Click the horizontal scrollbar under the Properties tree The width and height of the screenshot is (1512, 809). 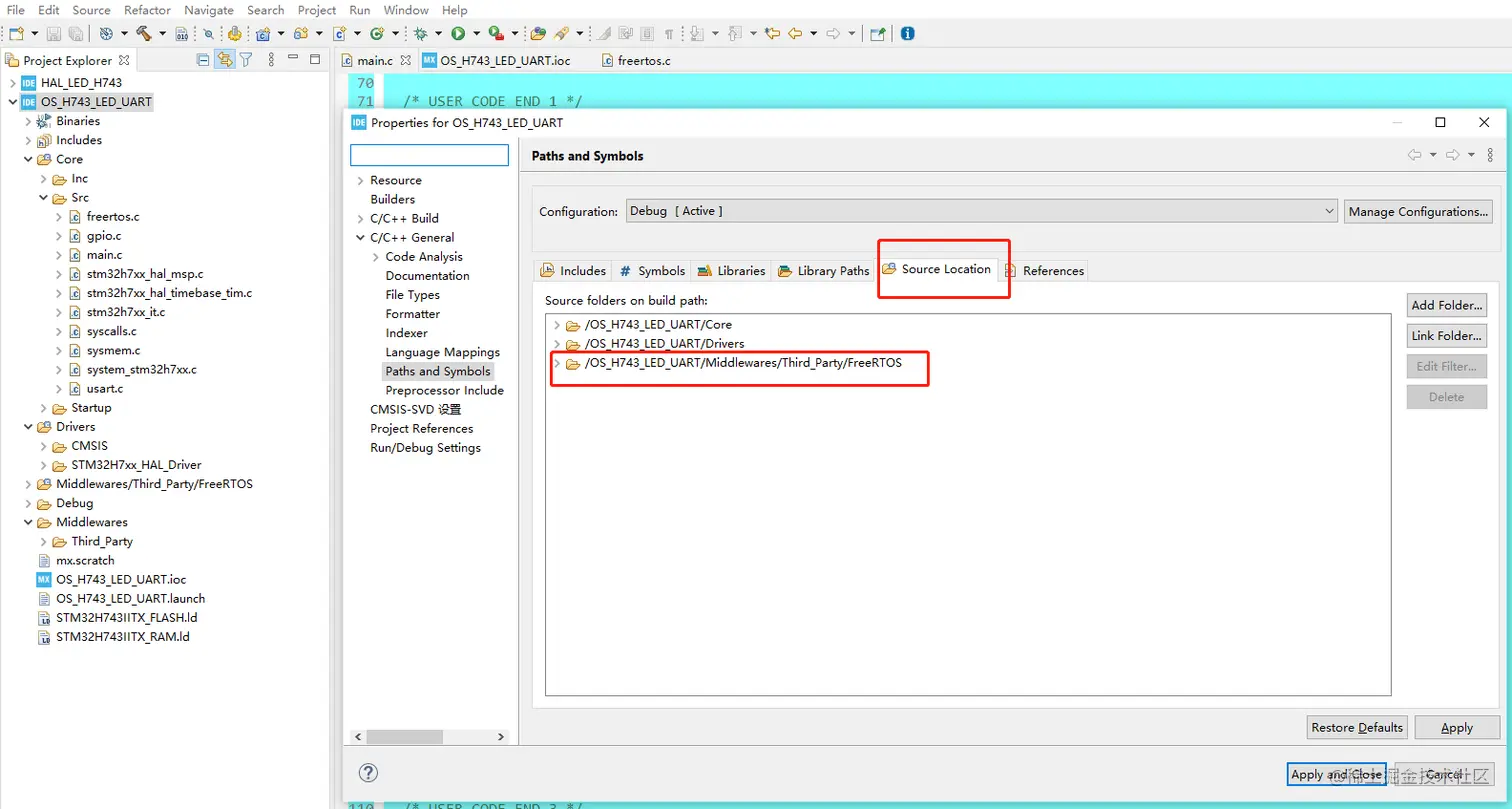[x=429, y=736]
